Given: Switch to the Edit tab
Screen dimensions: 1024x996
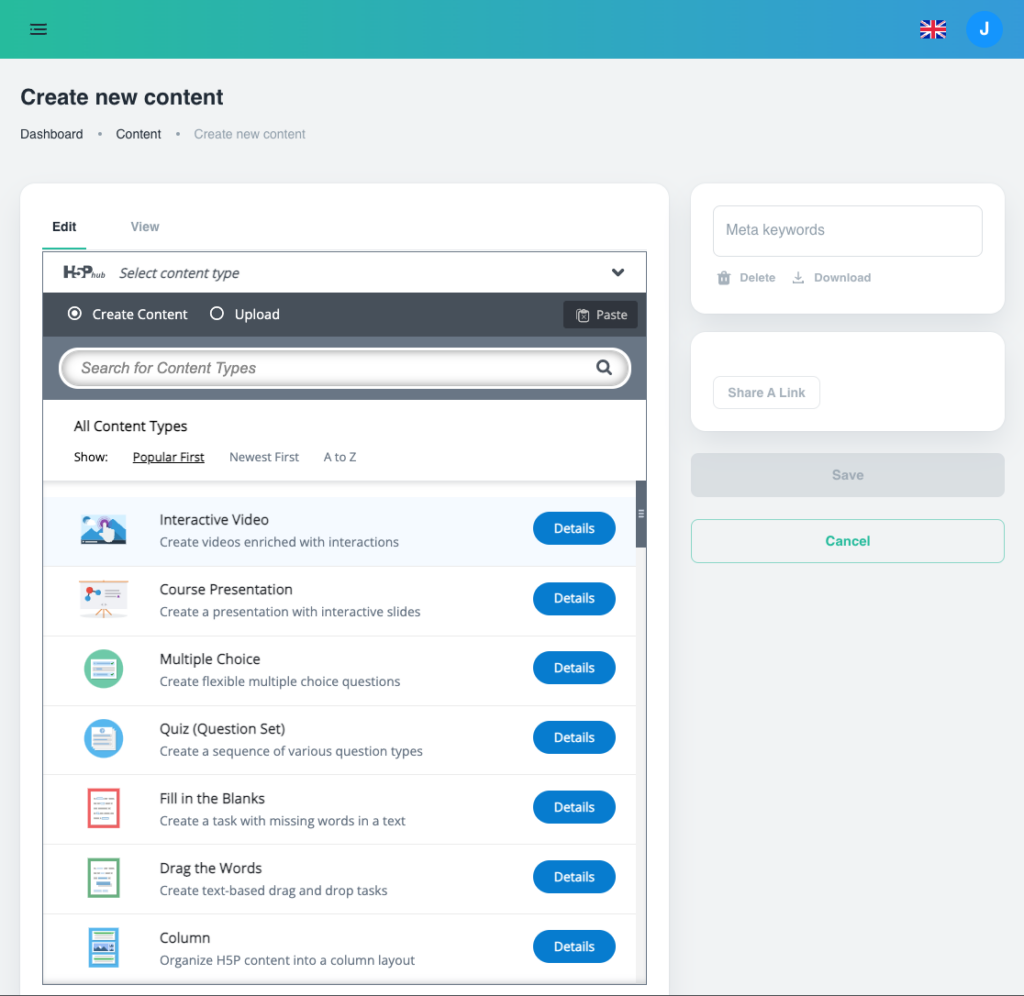Looking at the screenshot, I should click(64, 227).
